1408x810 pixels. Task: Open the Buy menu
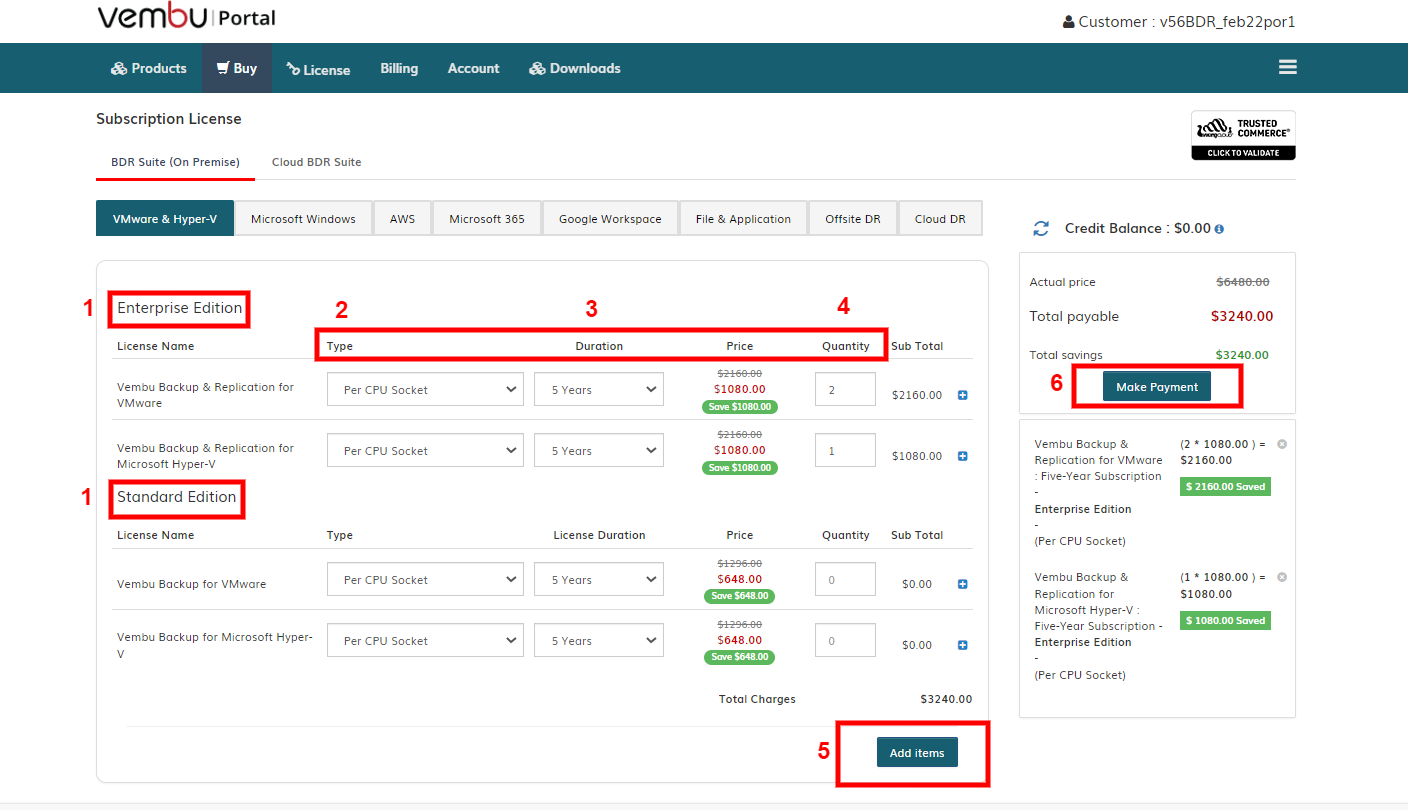point(237,68)
